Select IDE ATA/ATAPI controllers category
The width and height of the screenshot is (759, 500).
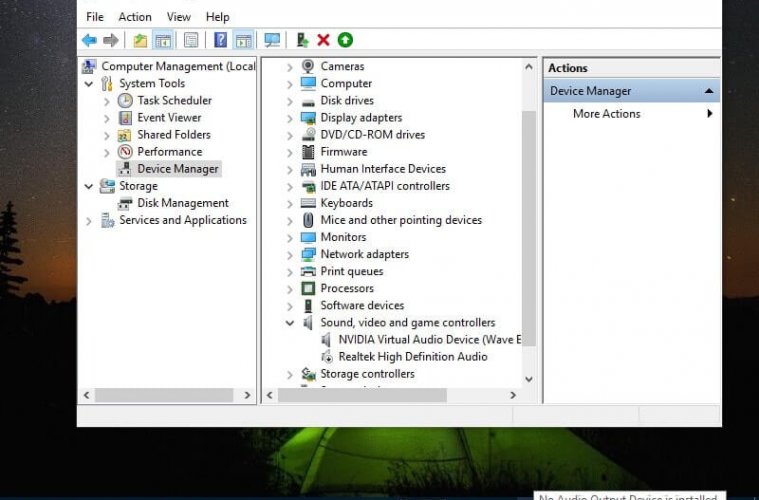(x=385, y=186)
